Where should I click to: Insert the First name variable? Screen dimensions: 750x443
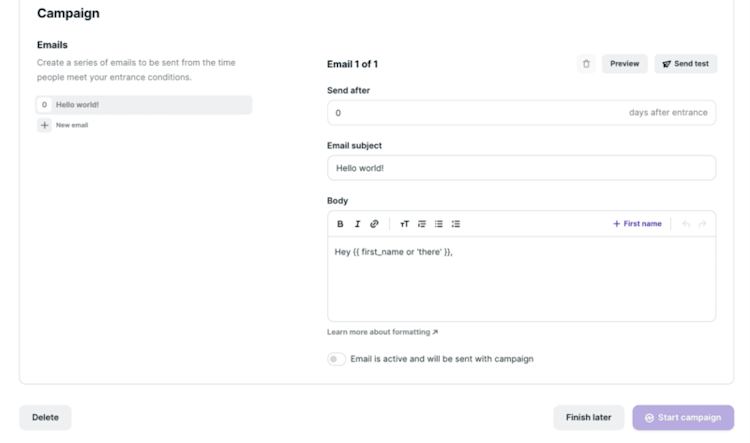pyautogui.click(x=637, y=224)
